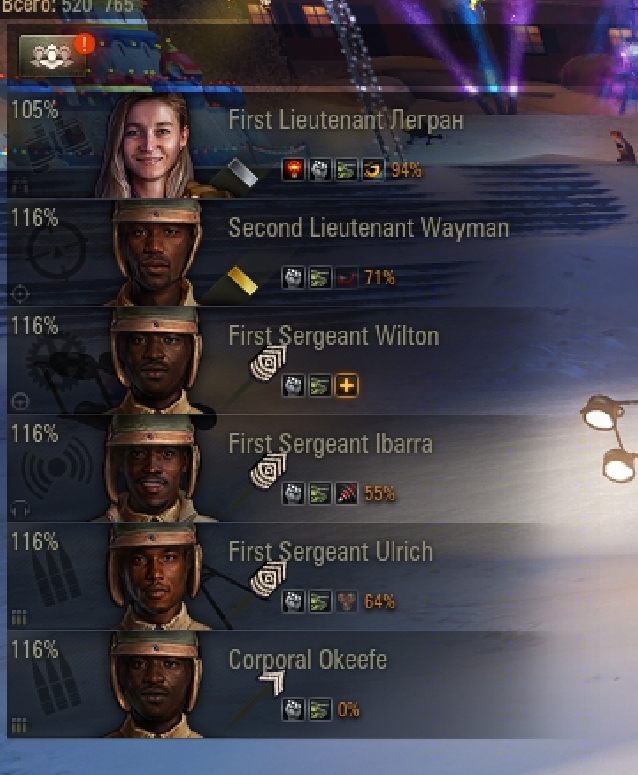Select First Sergeant Ibarra name
The image size is (638, 775).
click(331, 444)
